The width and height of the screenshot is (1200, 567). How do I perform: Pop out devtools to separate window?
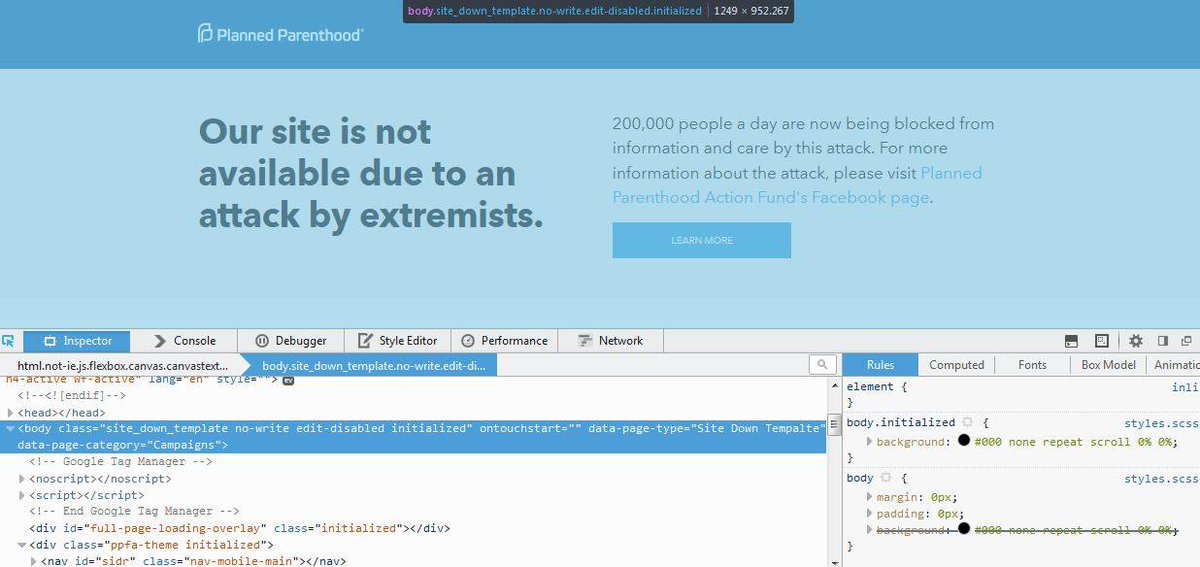pos(1188,341)
